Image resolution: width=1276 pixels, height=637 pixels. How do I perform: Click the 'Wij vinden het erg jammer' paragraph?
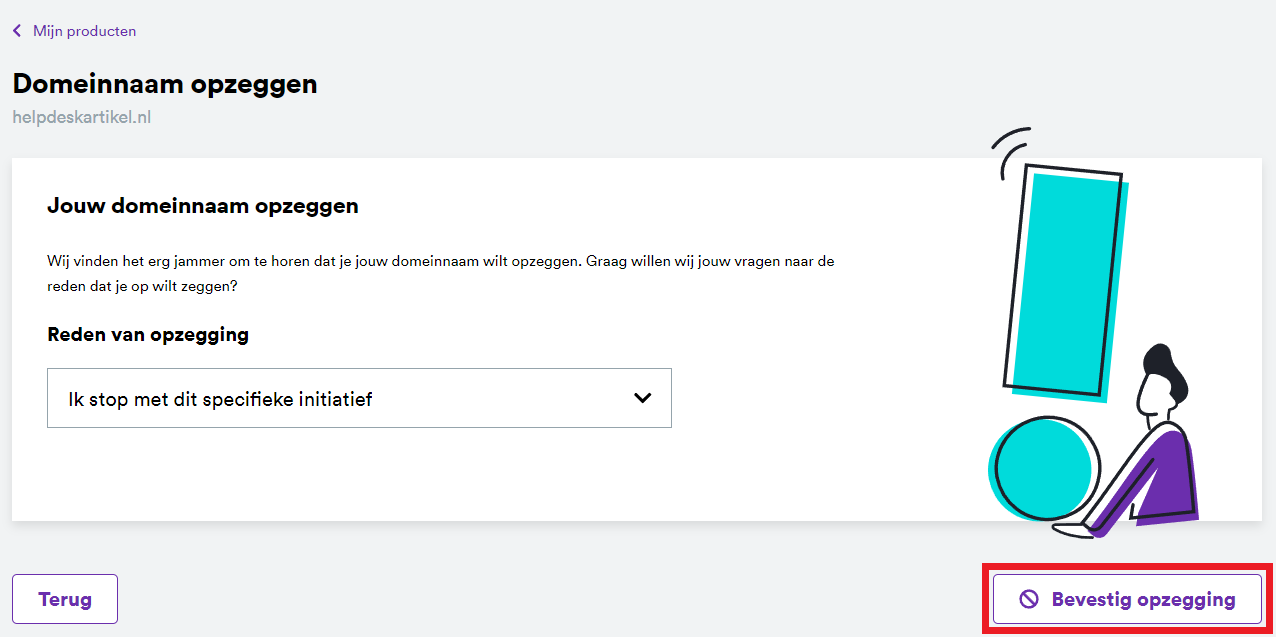pos(440,274)
